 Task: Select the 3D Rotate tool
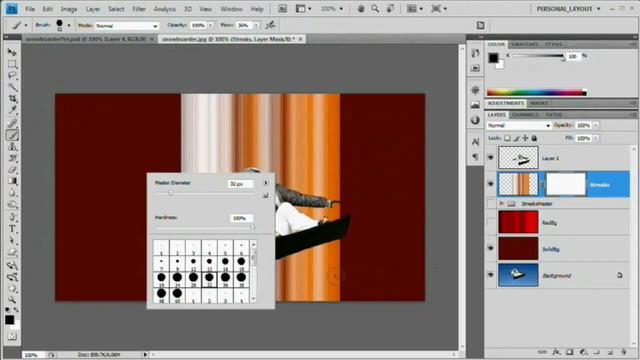pyautogui.click(x=12, y=265)
